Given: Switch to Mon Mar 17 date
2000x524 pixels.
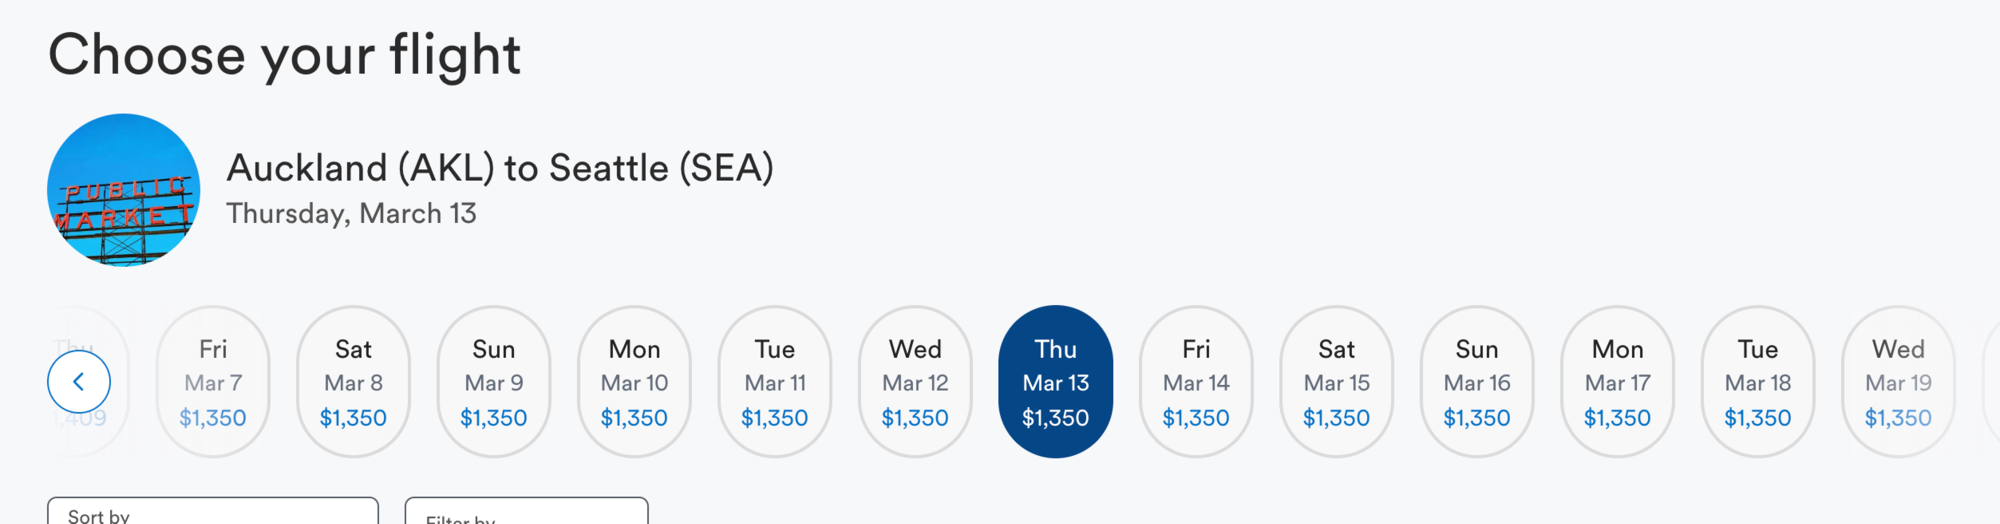Looking at the screenshot, I should point(1618,382).
